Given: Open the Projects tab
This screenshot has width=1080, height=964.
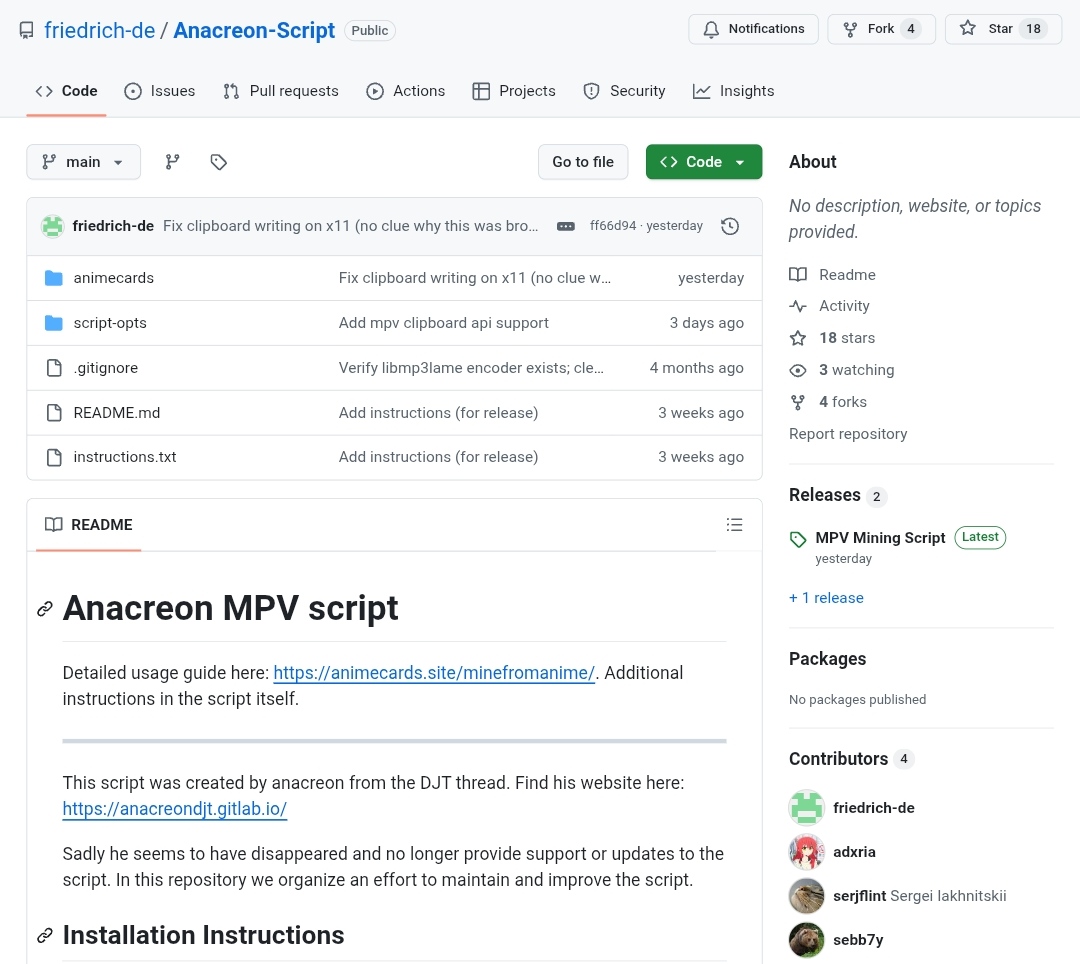Looking at the screenshot, I should pyautogui.click(x=514, y=91).
